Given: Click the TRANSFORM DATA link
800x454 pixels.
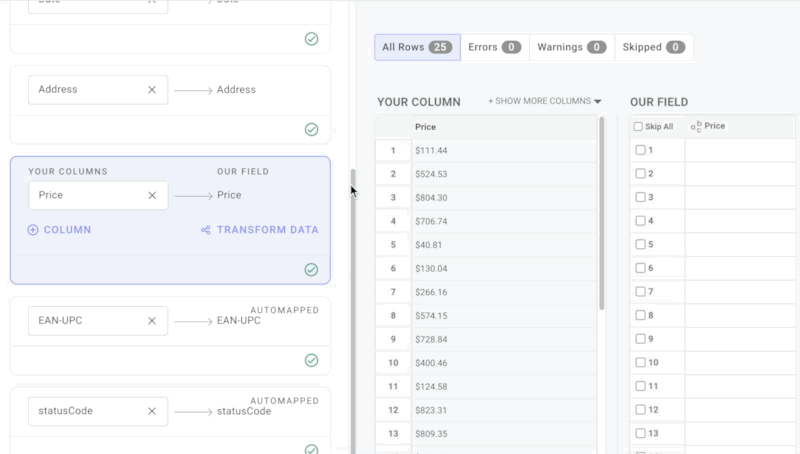Looking at the screenshot, I should [267, 230].
